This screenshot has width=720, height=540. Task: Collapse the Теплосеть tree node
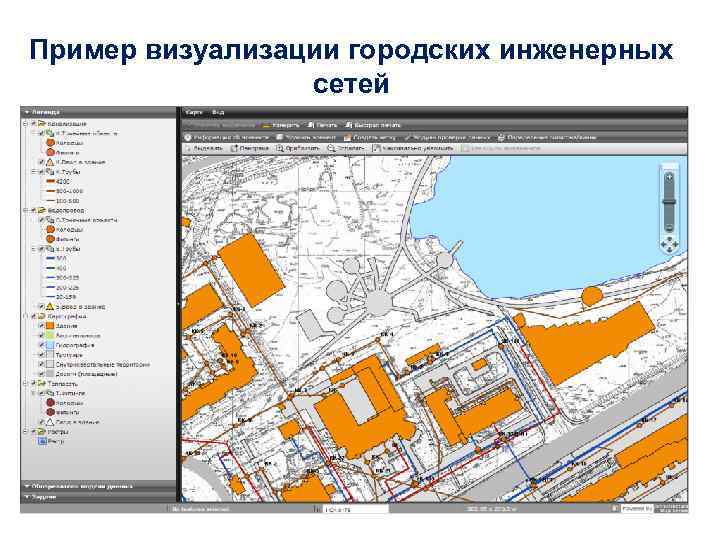[x=26, y=383]
